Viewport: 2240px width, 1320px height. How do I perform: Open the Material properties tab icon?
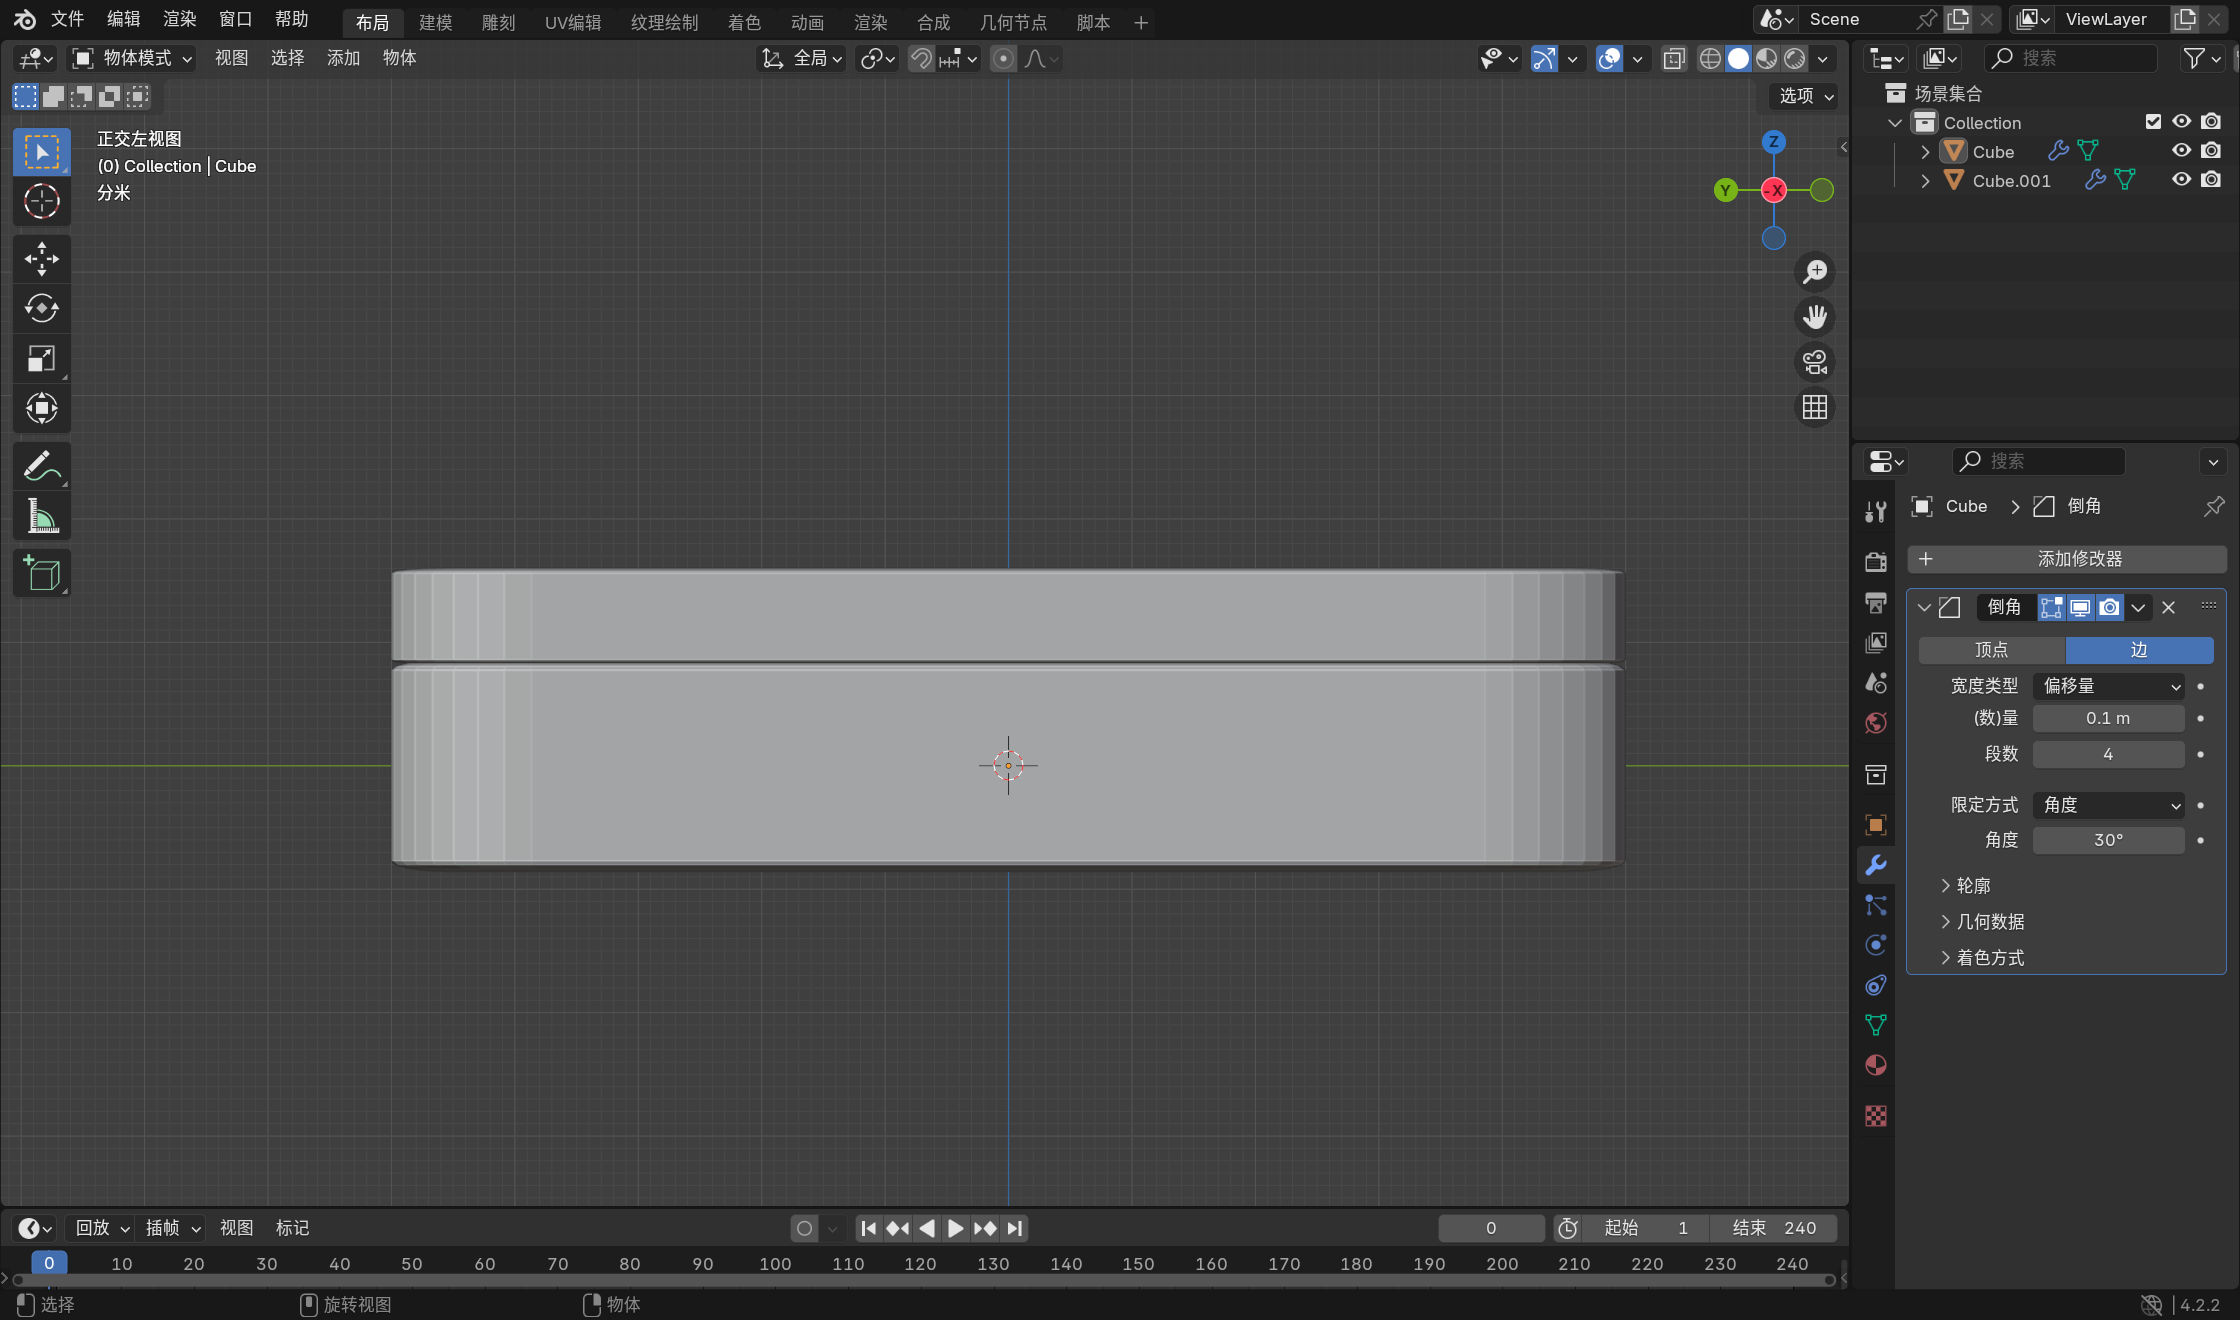coord(1876,1066)
